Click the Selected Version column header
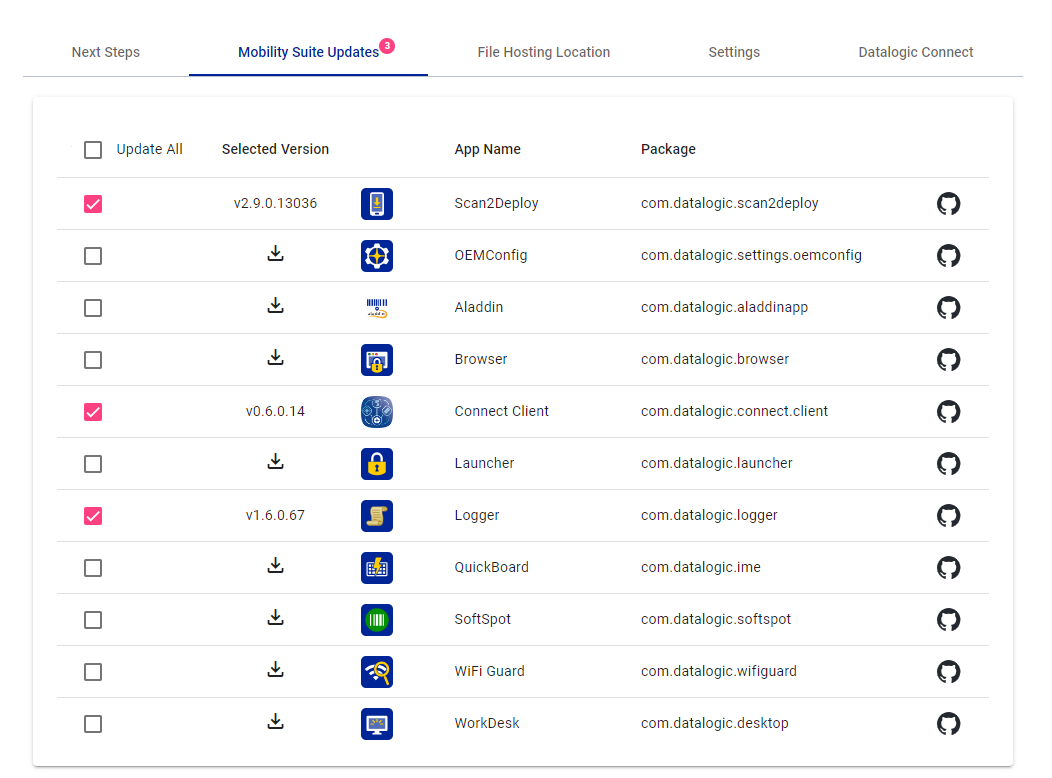This screenshot has width=1052, height=778. pyautogui.click(x=275, y=149)
